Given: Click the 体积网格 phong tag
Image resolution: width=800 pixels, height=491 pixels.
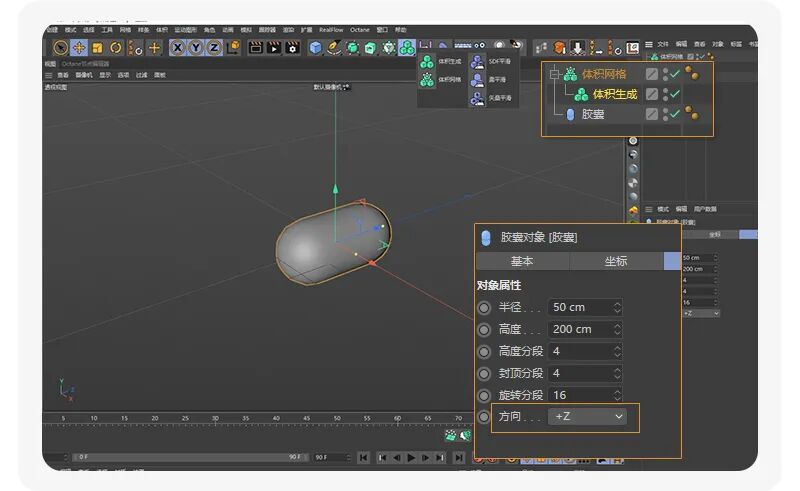Looking at the screenshot, I should click(692, 73).
